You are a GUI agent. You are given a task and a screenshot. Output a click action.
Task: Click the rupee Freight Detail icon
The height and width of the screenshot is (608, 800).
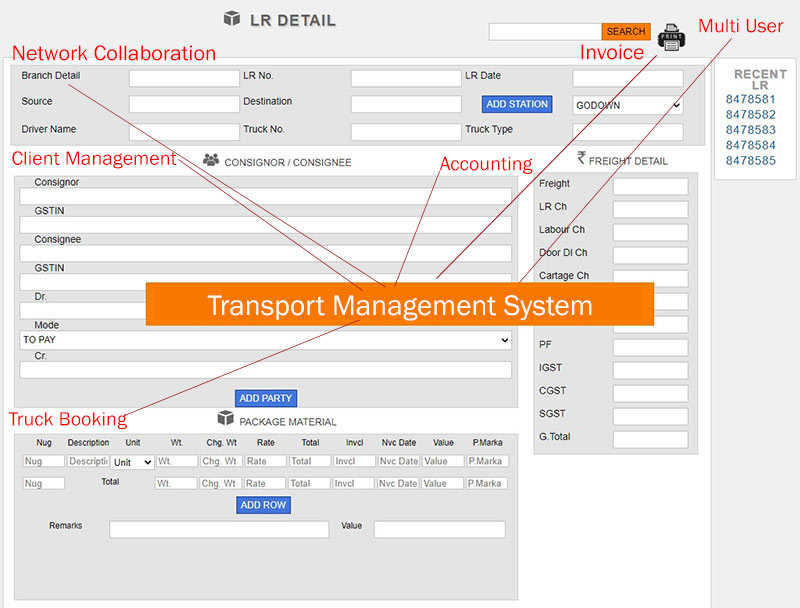(582, 158)
